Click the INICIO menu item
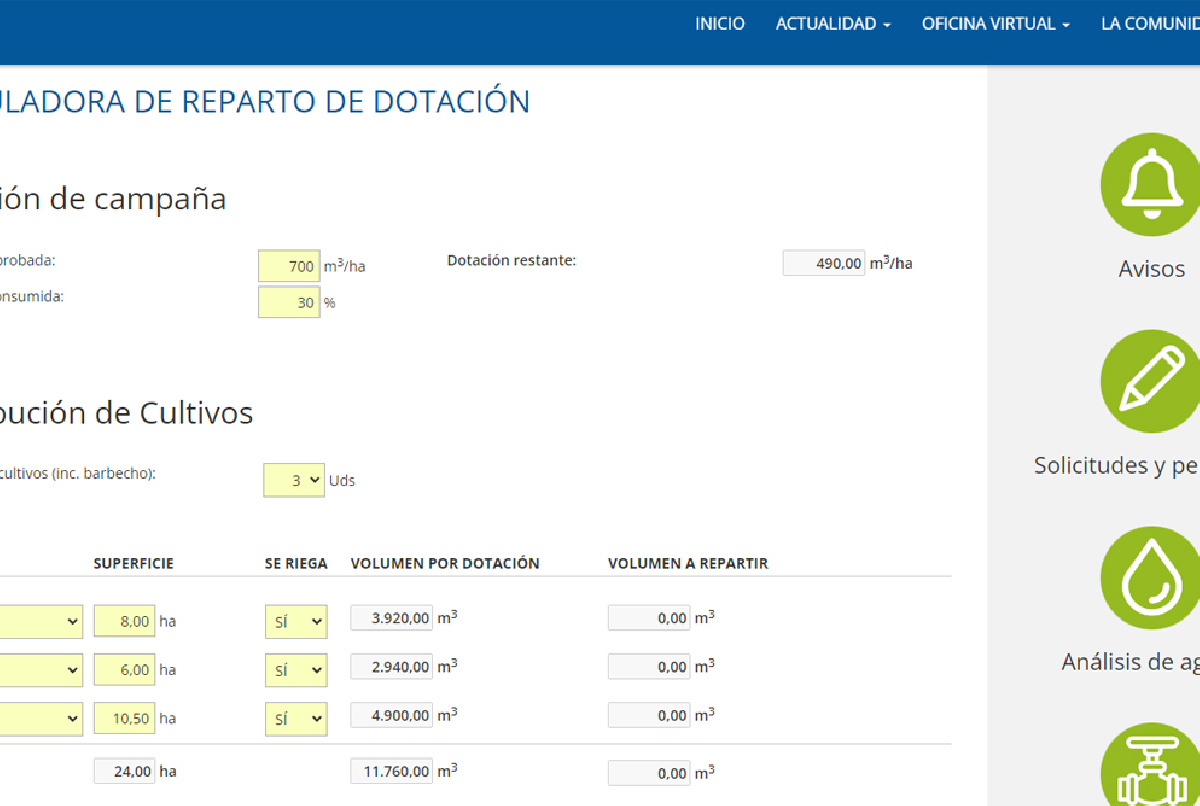This screenshot has height=806, width=1200. point(719,23)
